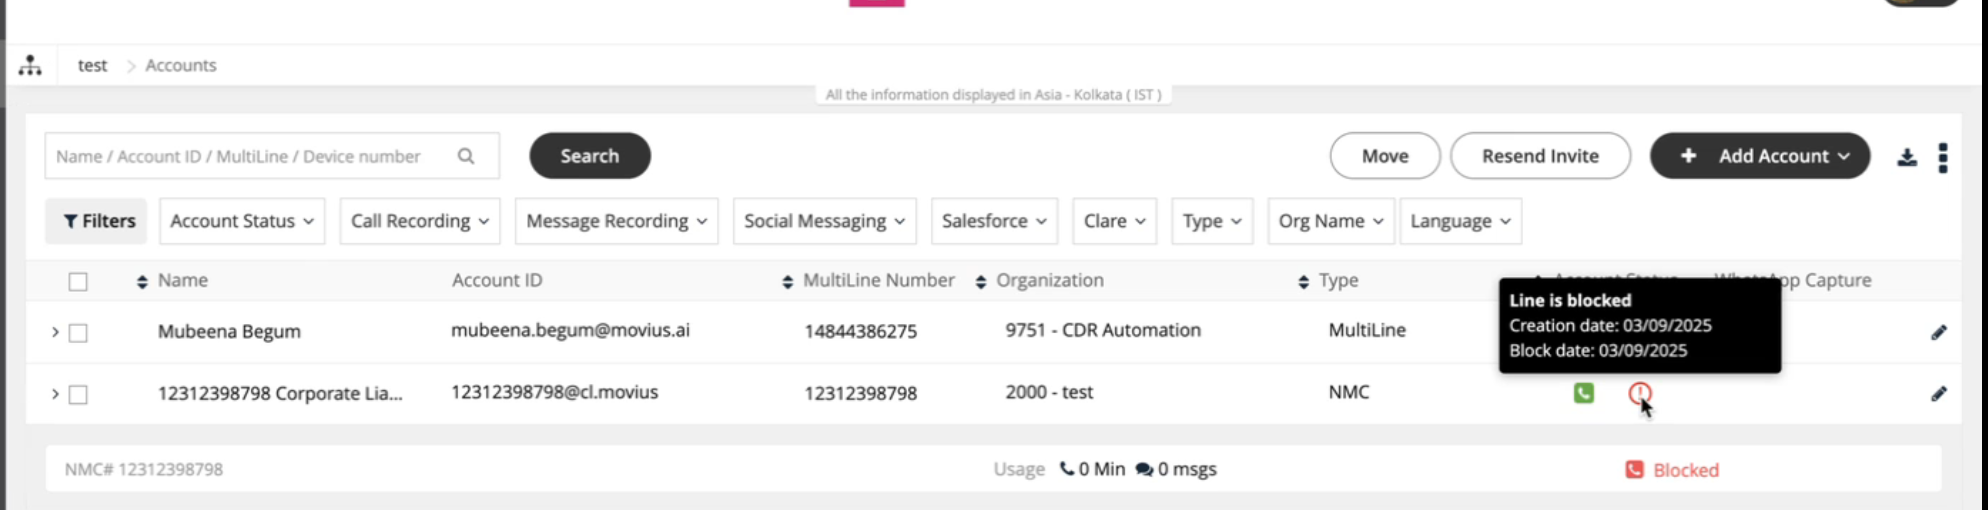Check the Mubeena Begum row checkbox
Viewport: 1988px width, 510px height.
tap(78, 333)
